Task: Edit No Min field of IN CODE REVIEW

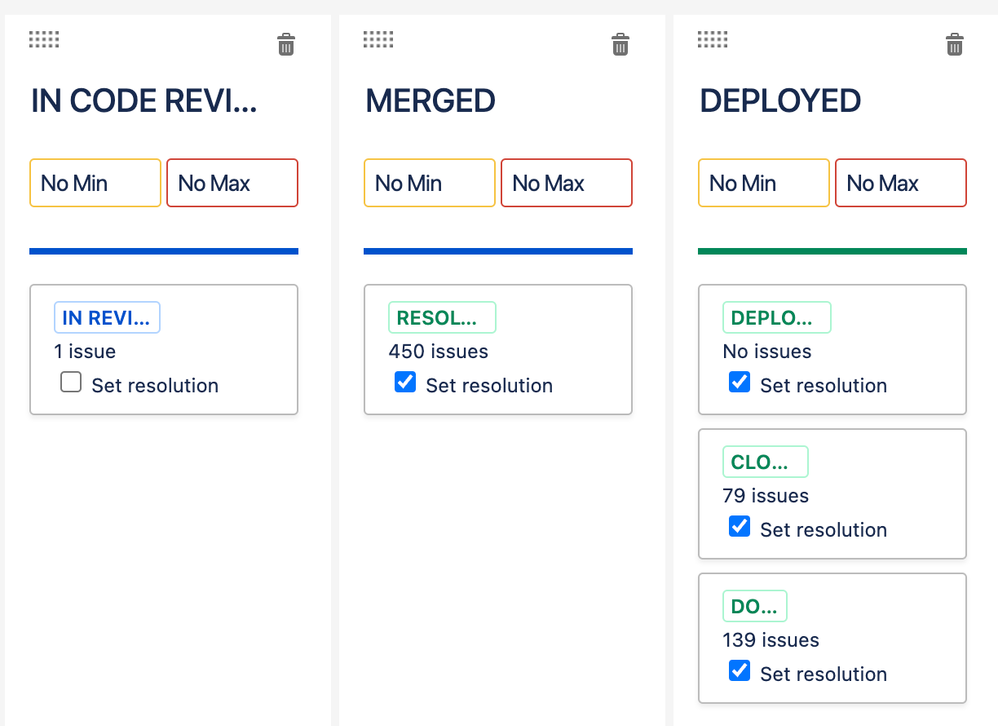Action: 95,183
